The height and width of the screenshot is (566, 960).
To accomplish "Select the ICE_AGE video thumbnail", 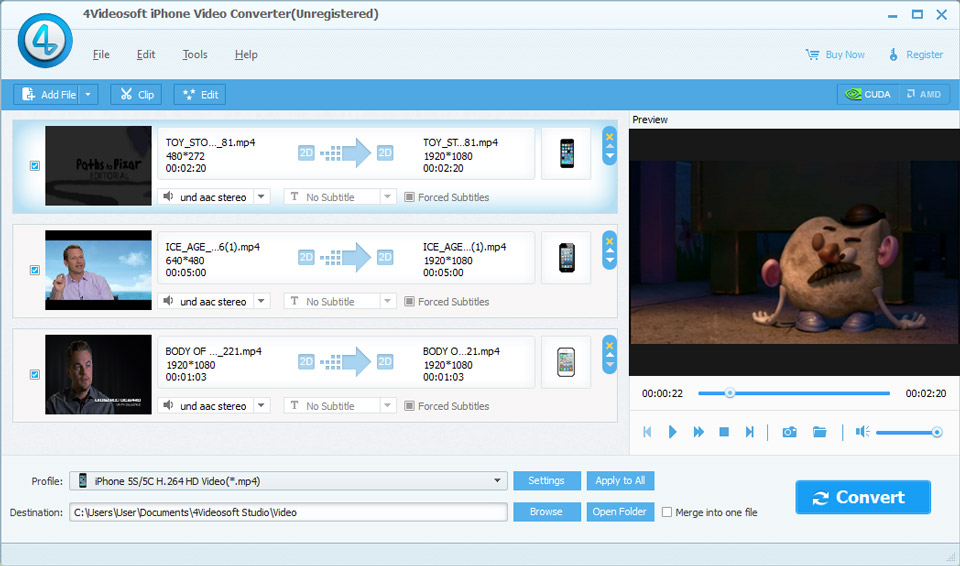I will pos(98,270).
